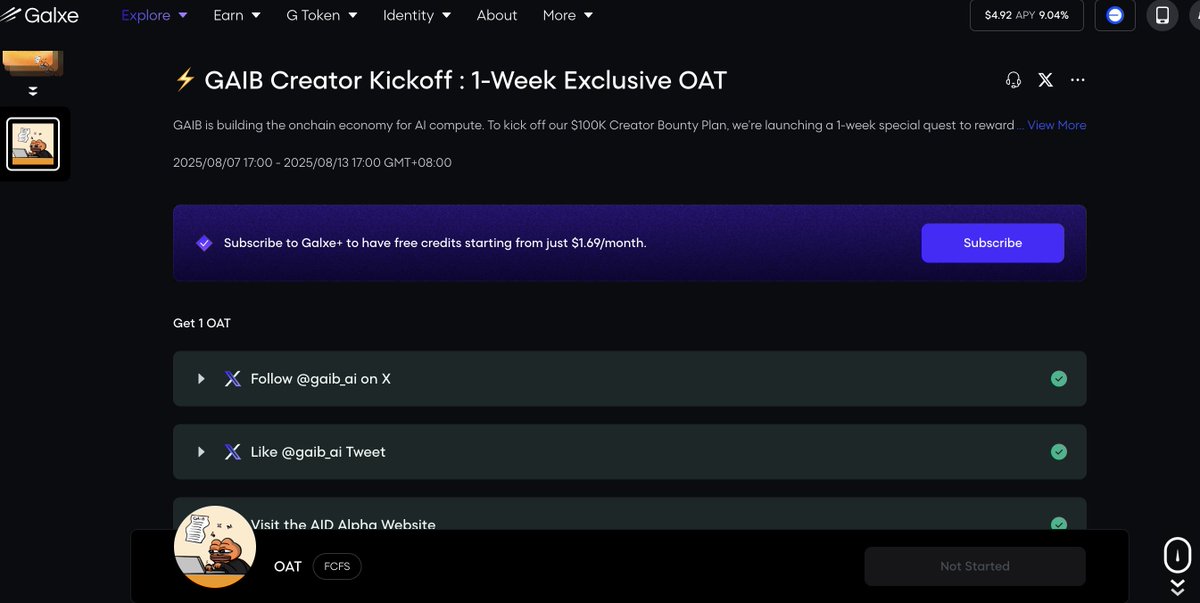Open the three-dot more options menu
The image size is (1200, 603).
click(1077, 80)
